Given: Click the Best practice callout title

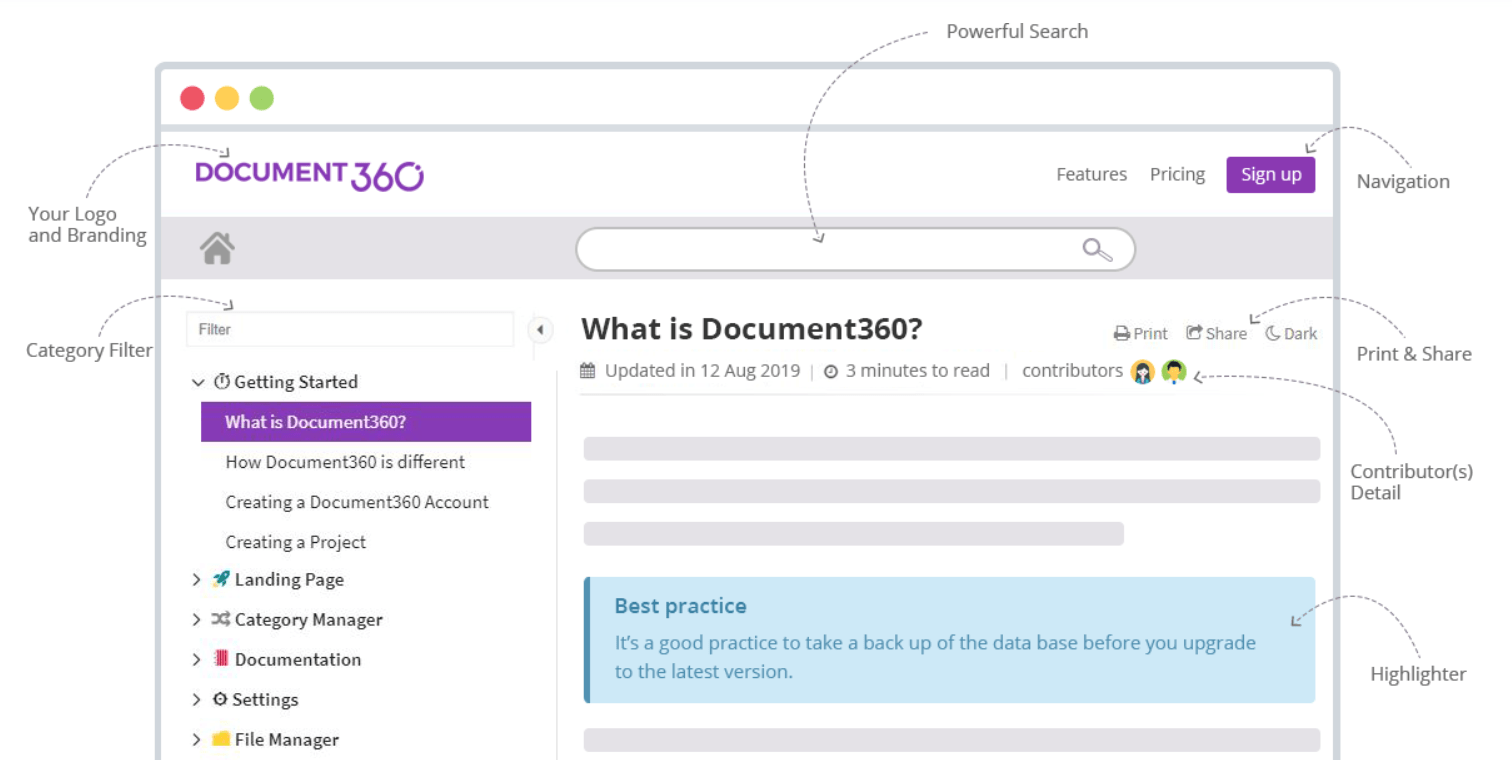Looking at the screenshot, I should 680,605.
